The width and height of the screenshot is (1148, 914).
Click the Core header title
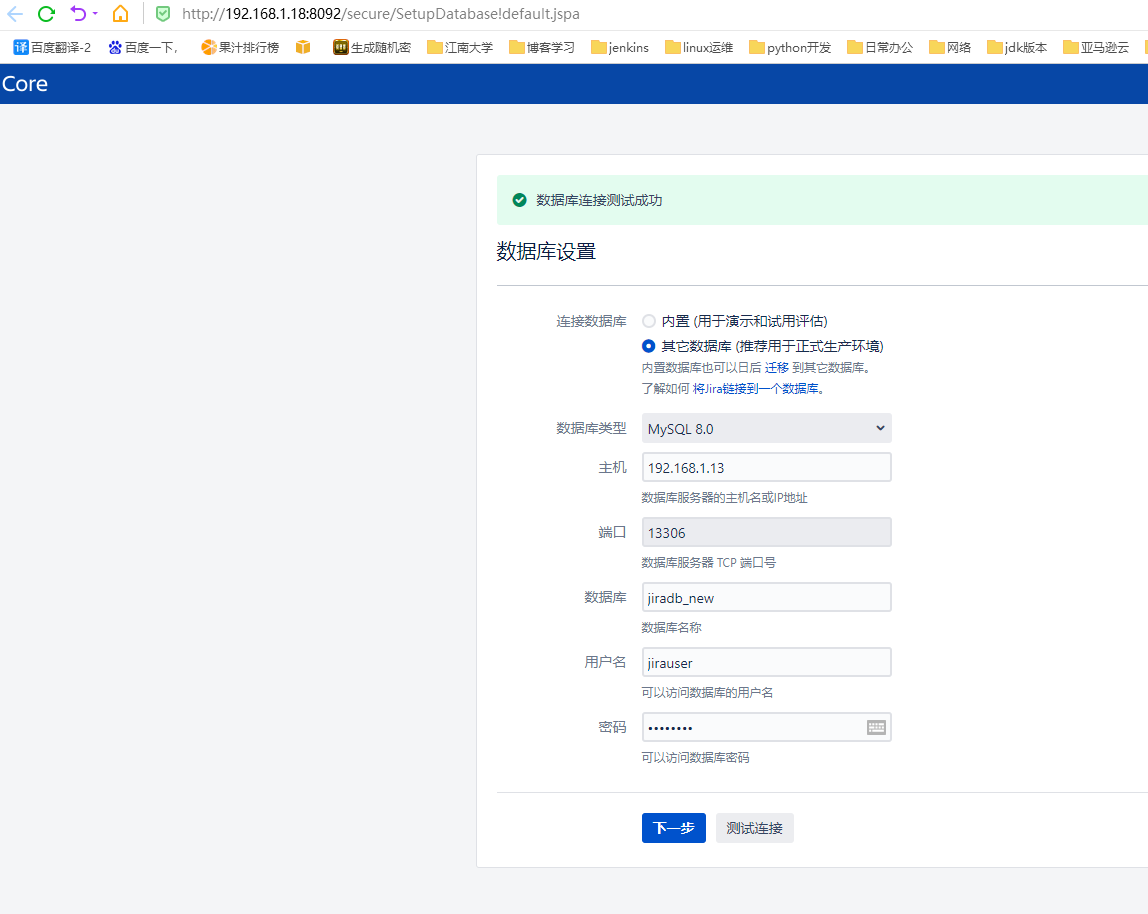coord(25,83)
